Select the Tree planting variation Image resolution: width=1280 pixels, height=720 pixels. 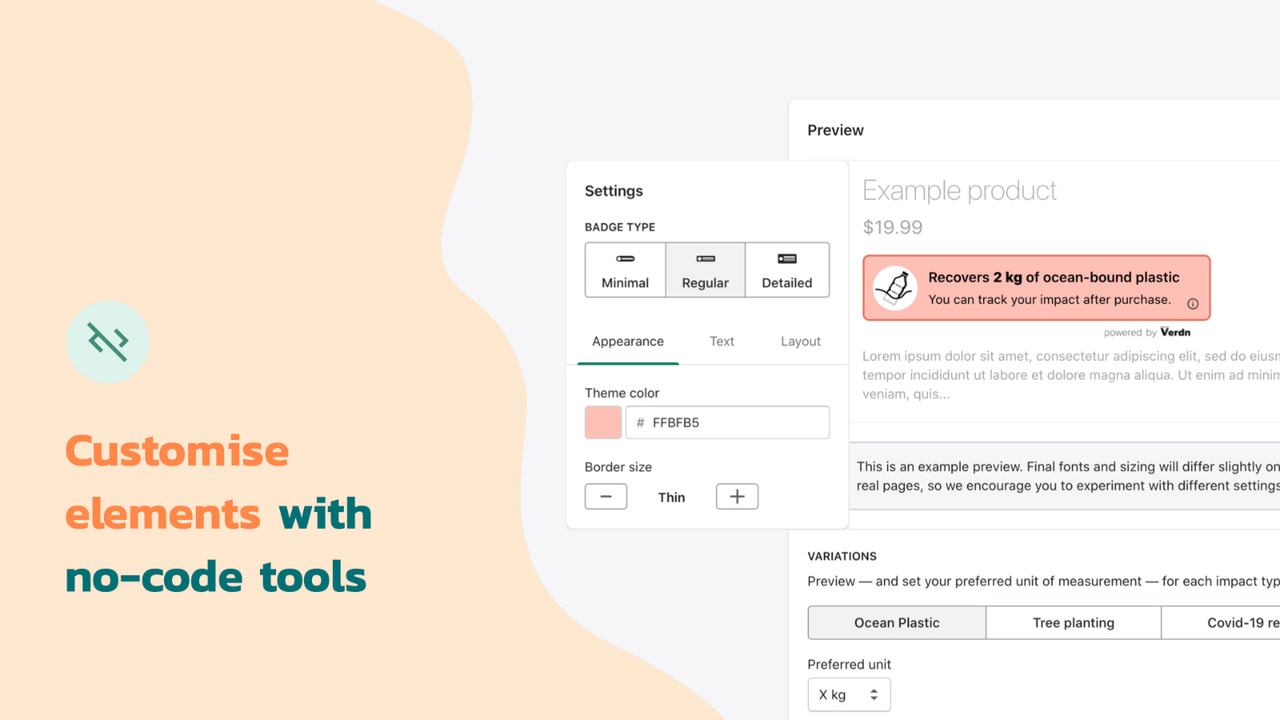pyautogui.click(x=1073, y=622)
